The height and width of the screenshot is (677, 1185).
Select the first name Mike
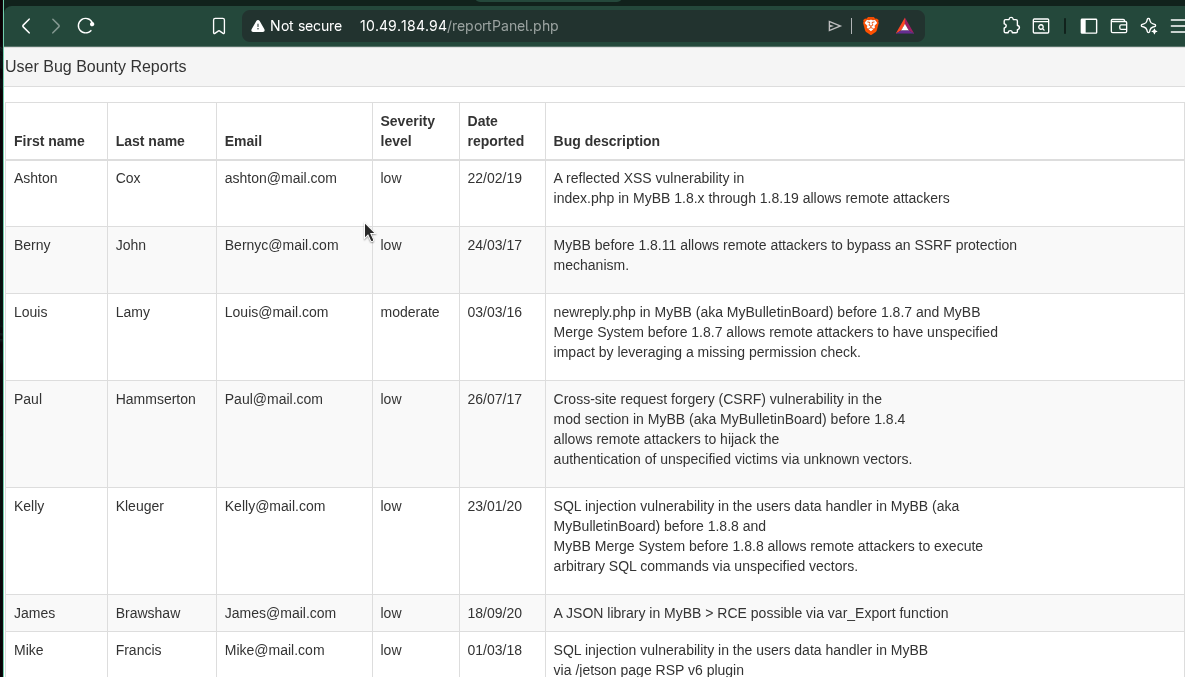[x=29, y=651]
